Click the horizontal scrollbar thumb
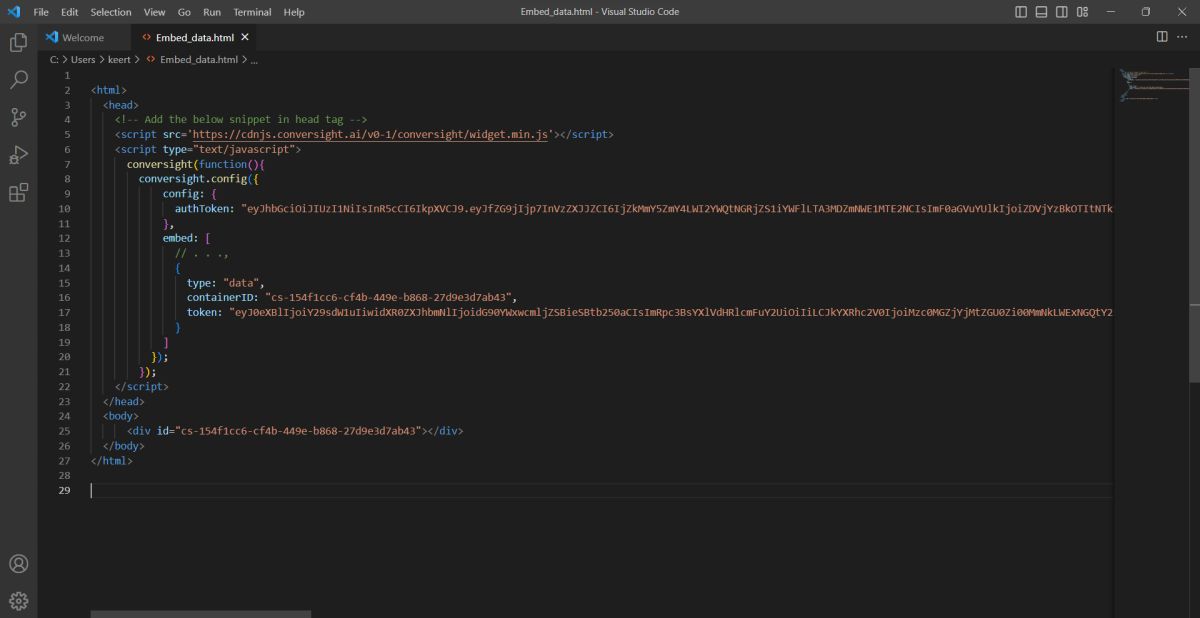The image size is (1200, 618). point(201,614)
